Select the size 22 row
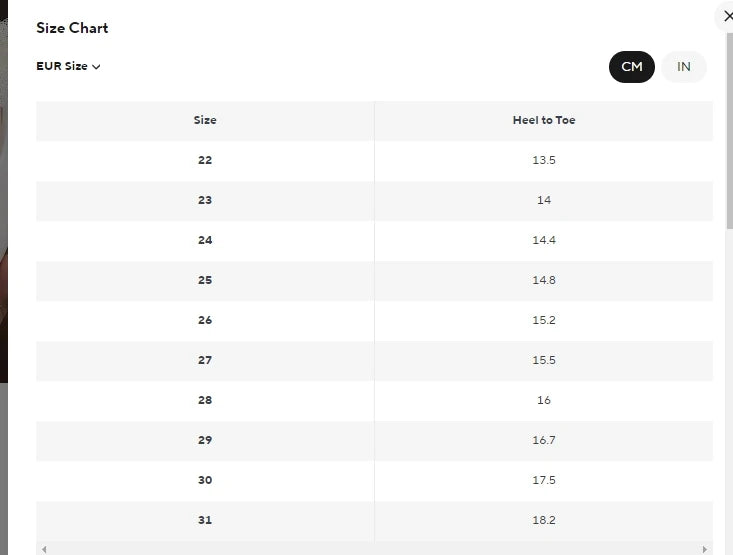Screen dimensions: 733x555 click(205, 160)
